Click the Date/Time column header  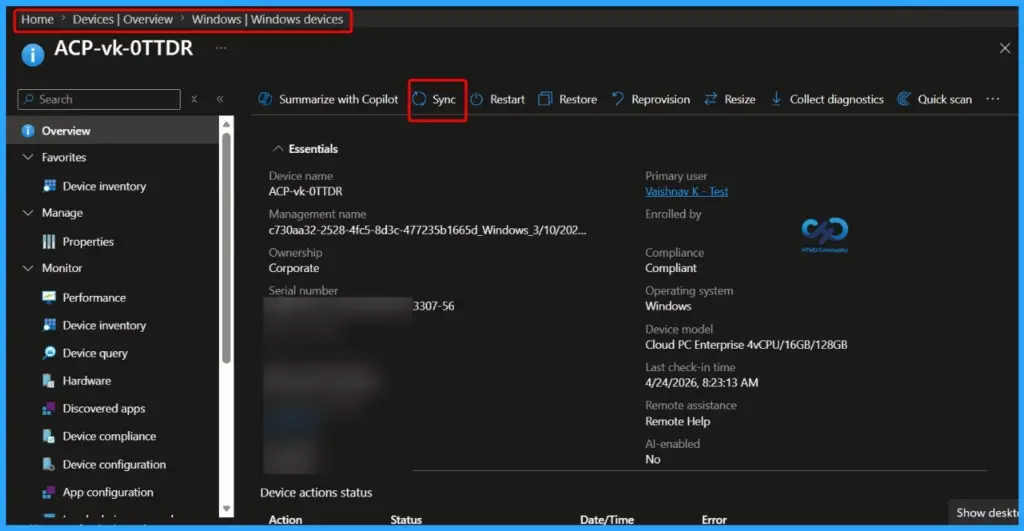(x=607, y=520)
